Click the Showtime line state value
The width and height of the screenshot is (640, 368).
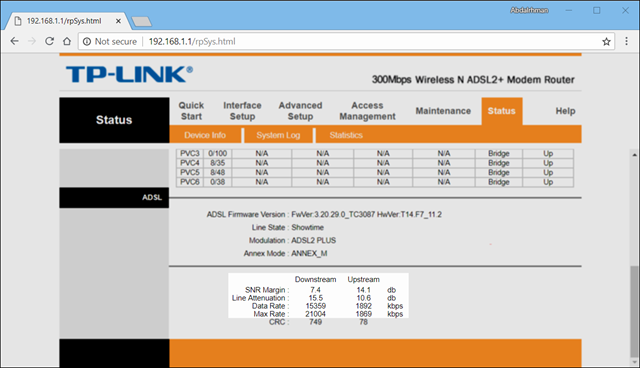coord(307,227)
